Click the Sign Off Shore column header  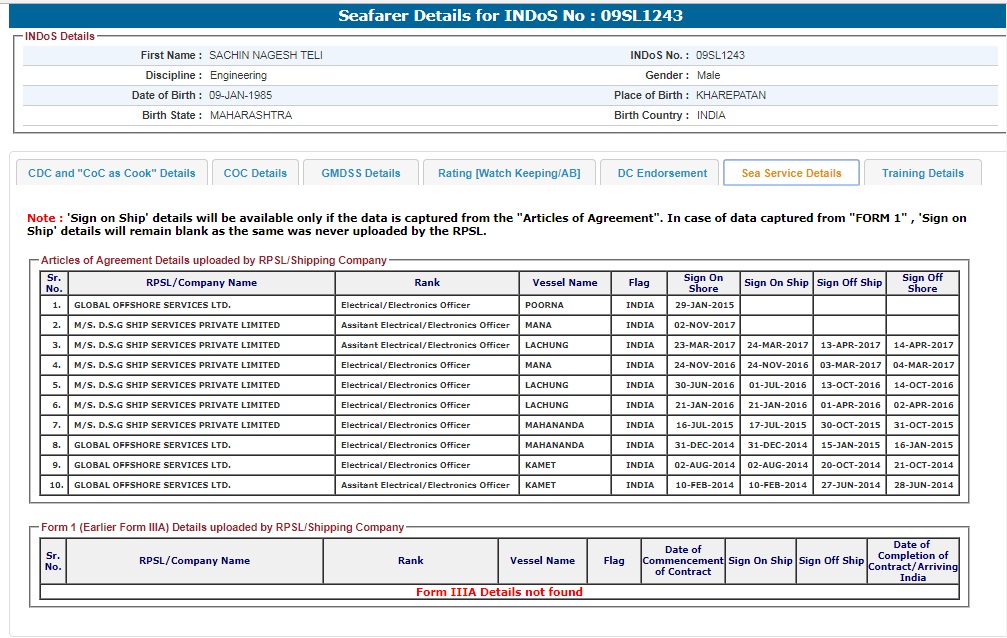coord(921,283)
